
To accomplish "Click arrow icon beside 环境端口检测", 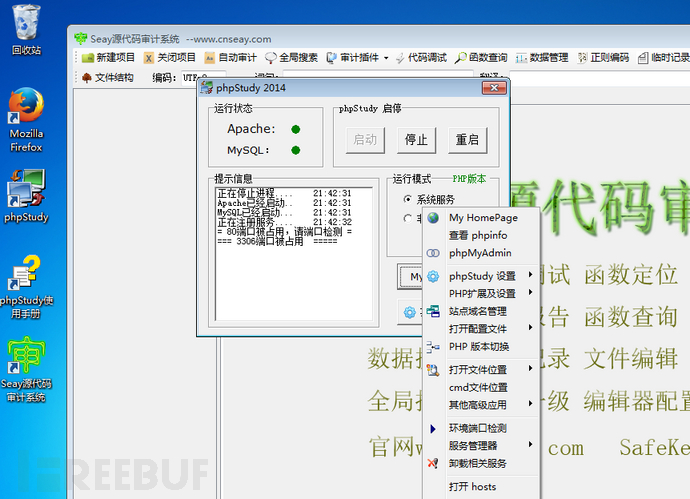I will pos(433,428).
